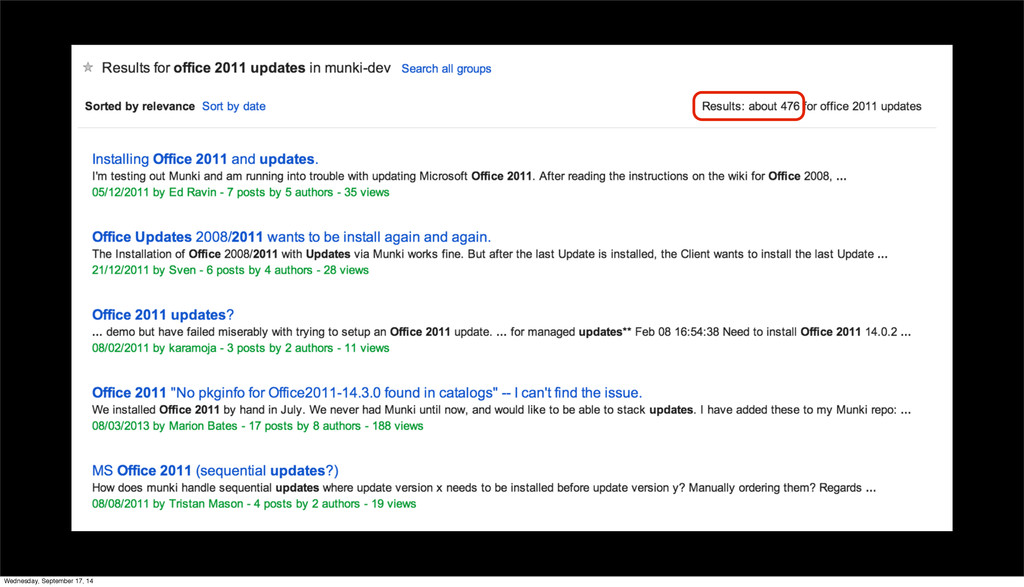Click the Sorted by relevance label
Screen dimensions: 1024x587
tap(140, 106)
